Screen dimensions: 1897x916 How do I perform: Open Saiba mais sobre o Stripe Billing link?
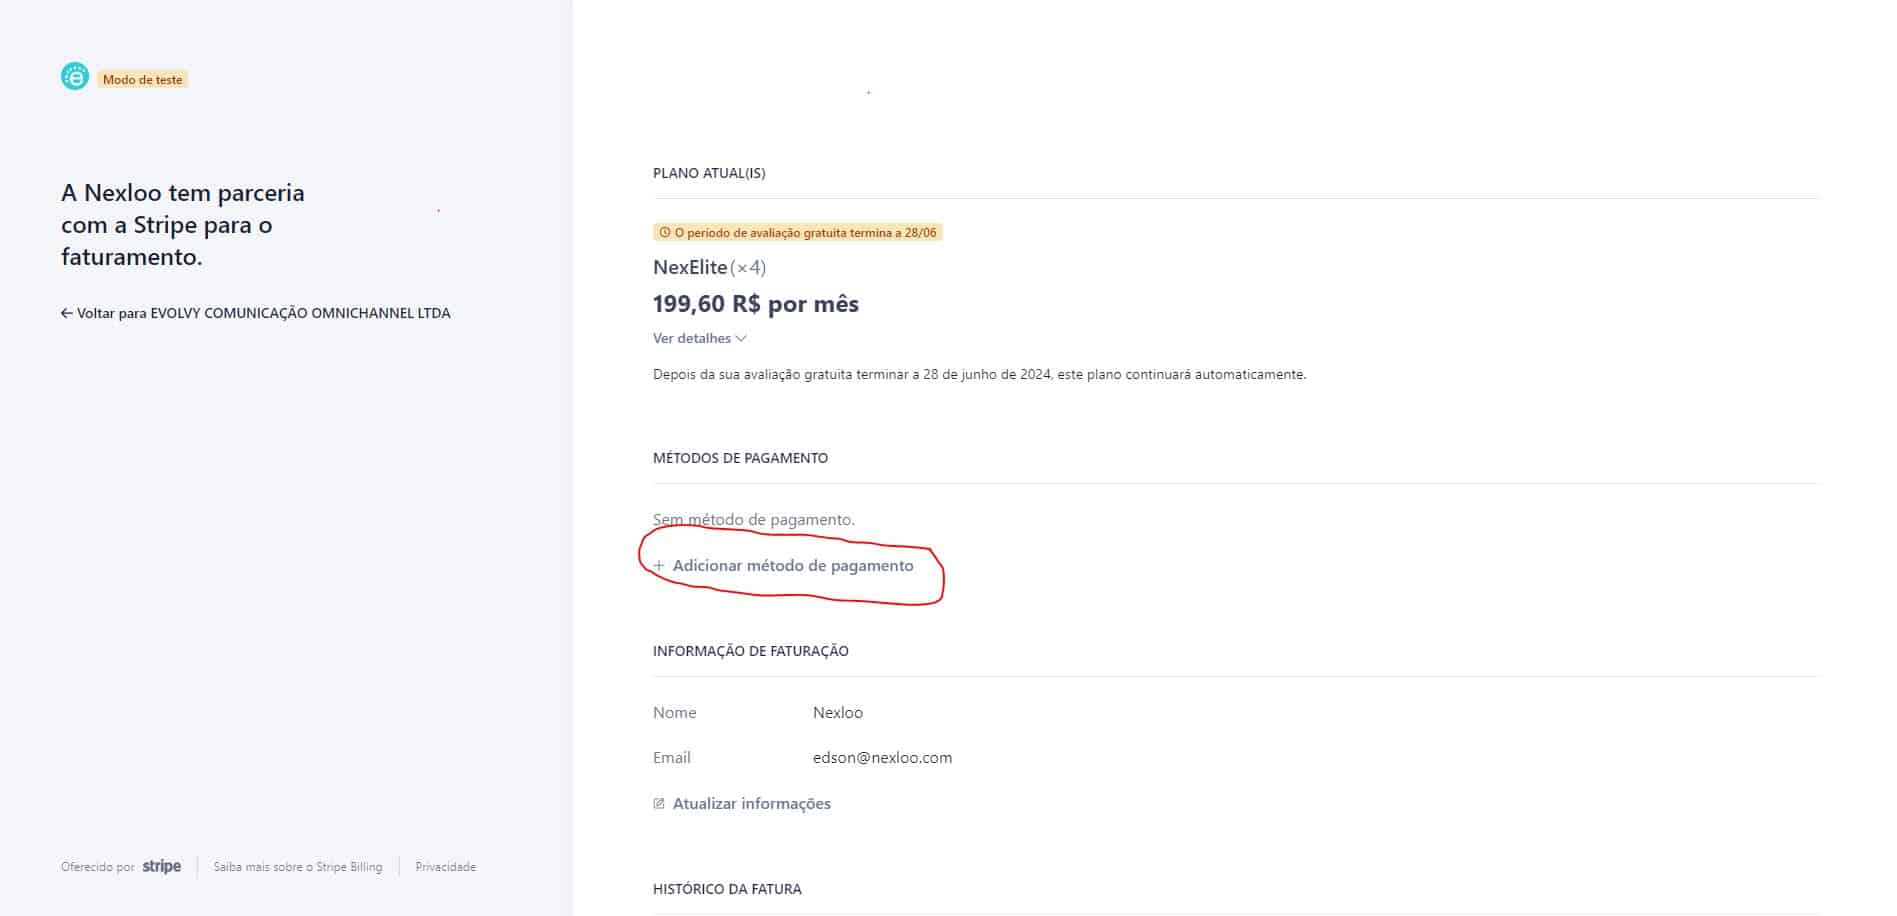298,867
